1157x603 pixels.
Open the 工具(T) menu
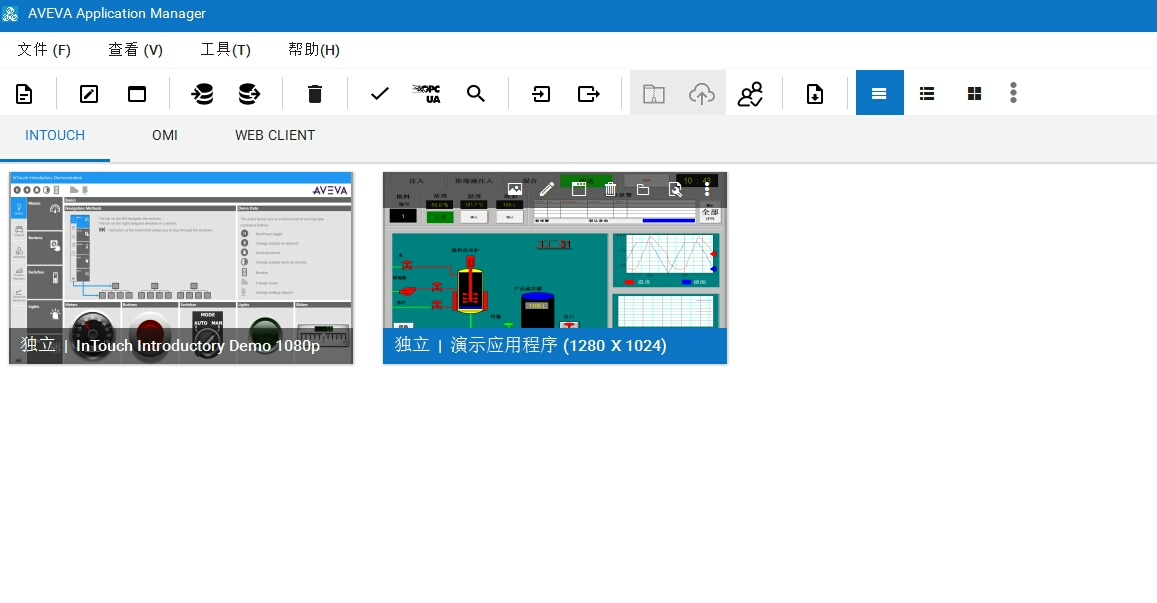click(226, 49)
